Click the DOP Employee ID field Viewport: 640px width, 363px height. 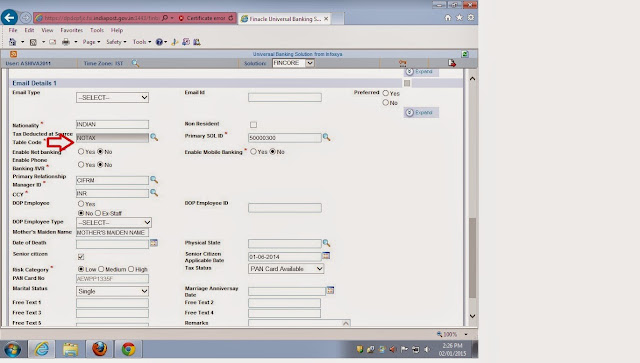point(285,208)
